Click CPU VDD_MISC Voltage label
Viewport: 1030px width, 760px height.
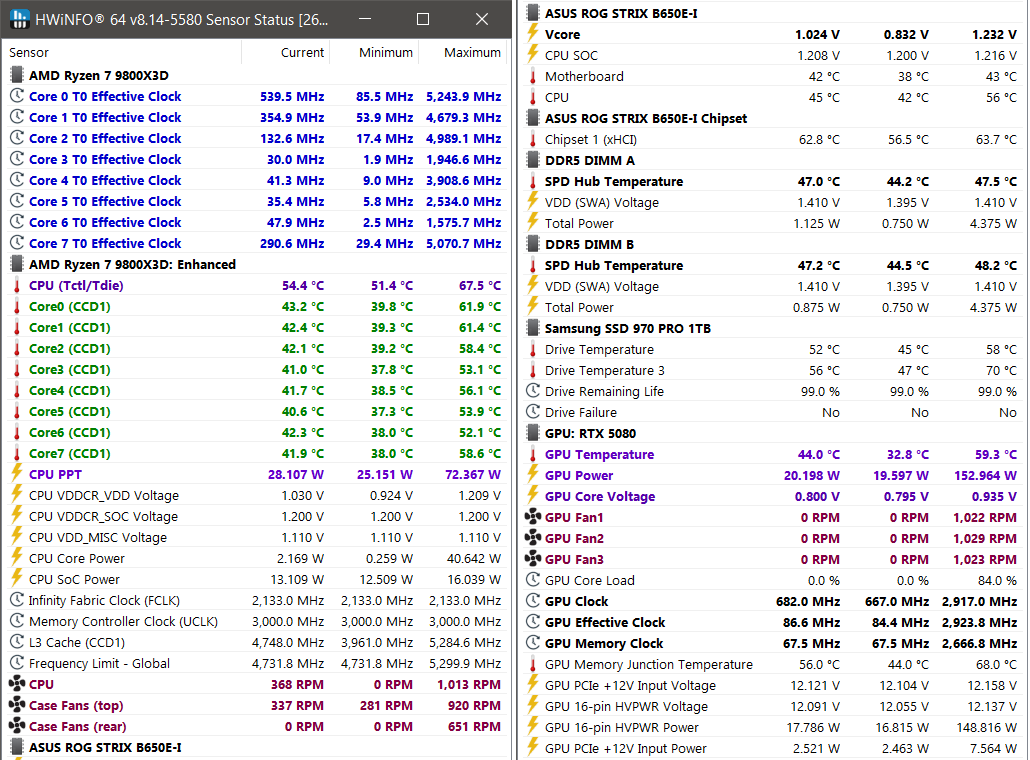(x=98, y=537)
